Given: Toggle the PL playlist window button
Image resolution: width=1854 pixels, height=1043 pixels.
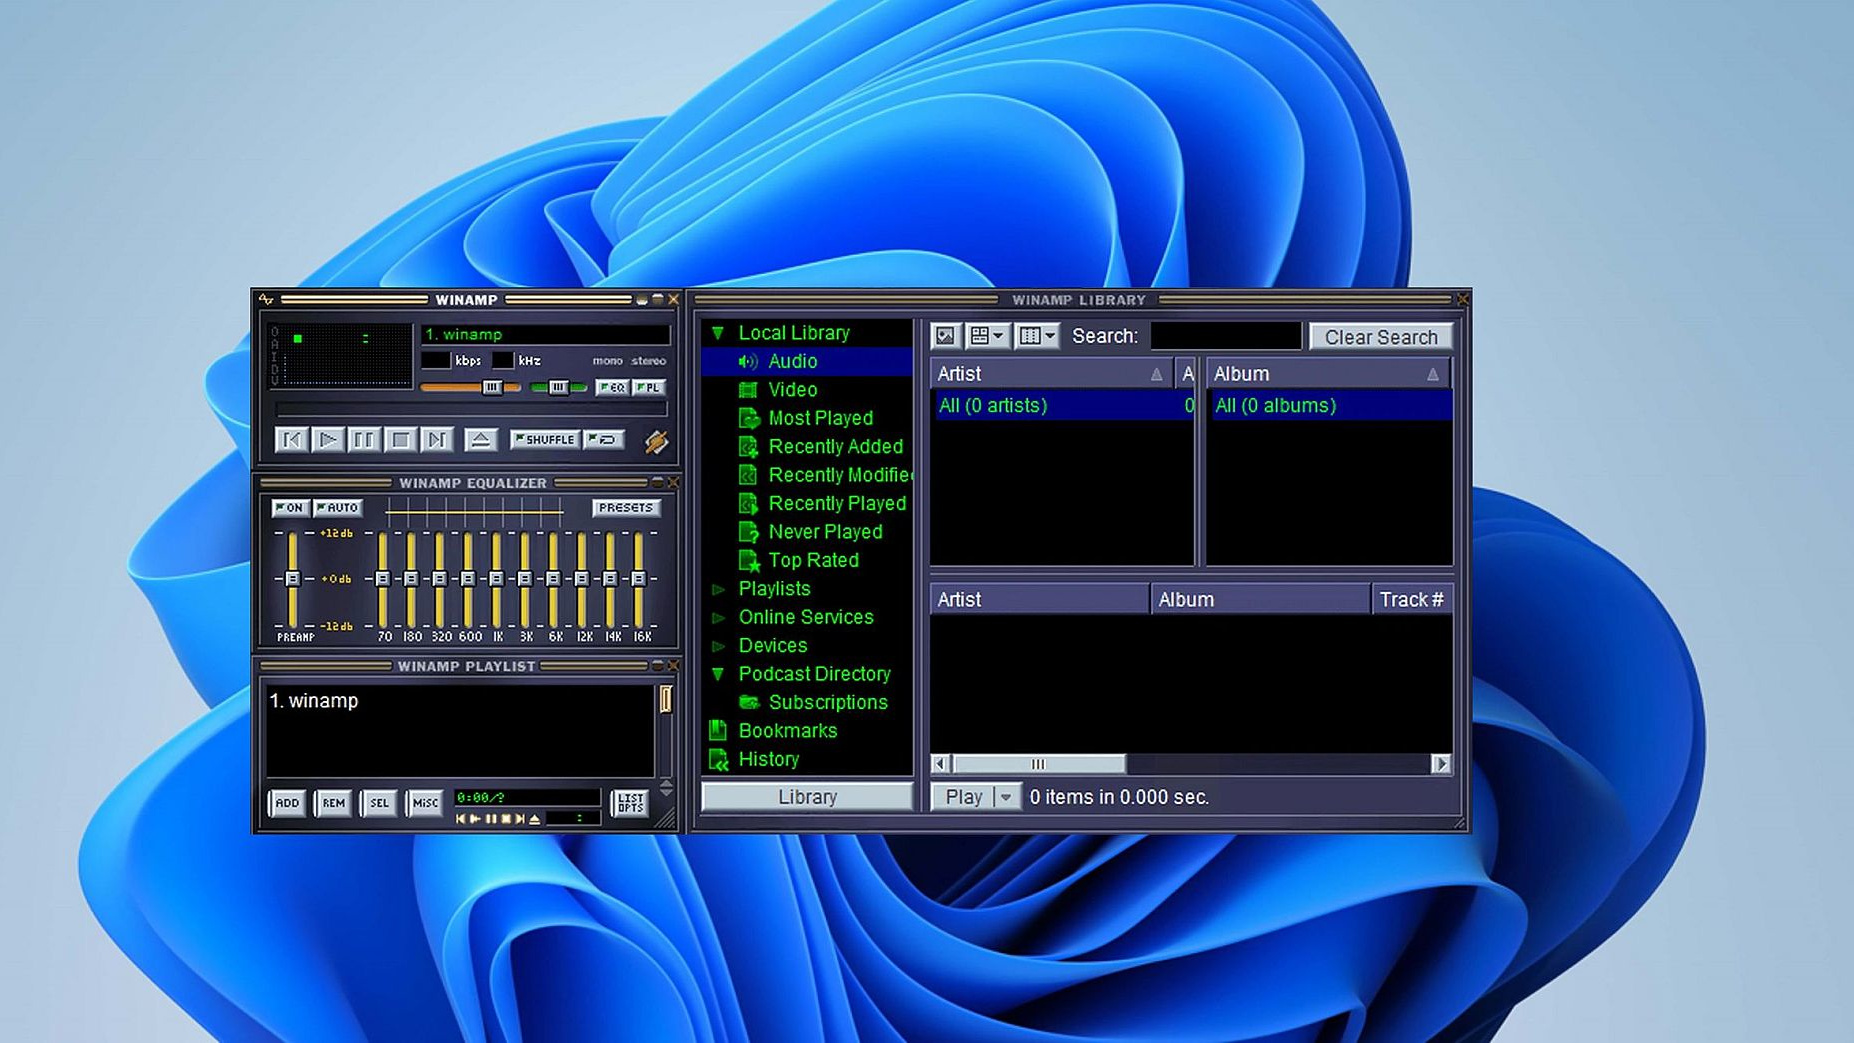Looking at the screenshot, I should pyautogui.click(x=649, y=387).
